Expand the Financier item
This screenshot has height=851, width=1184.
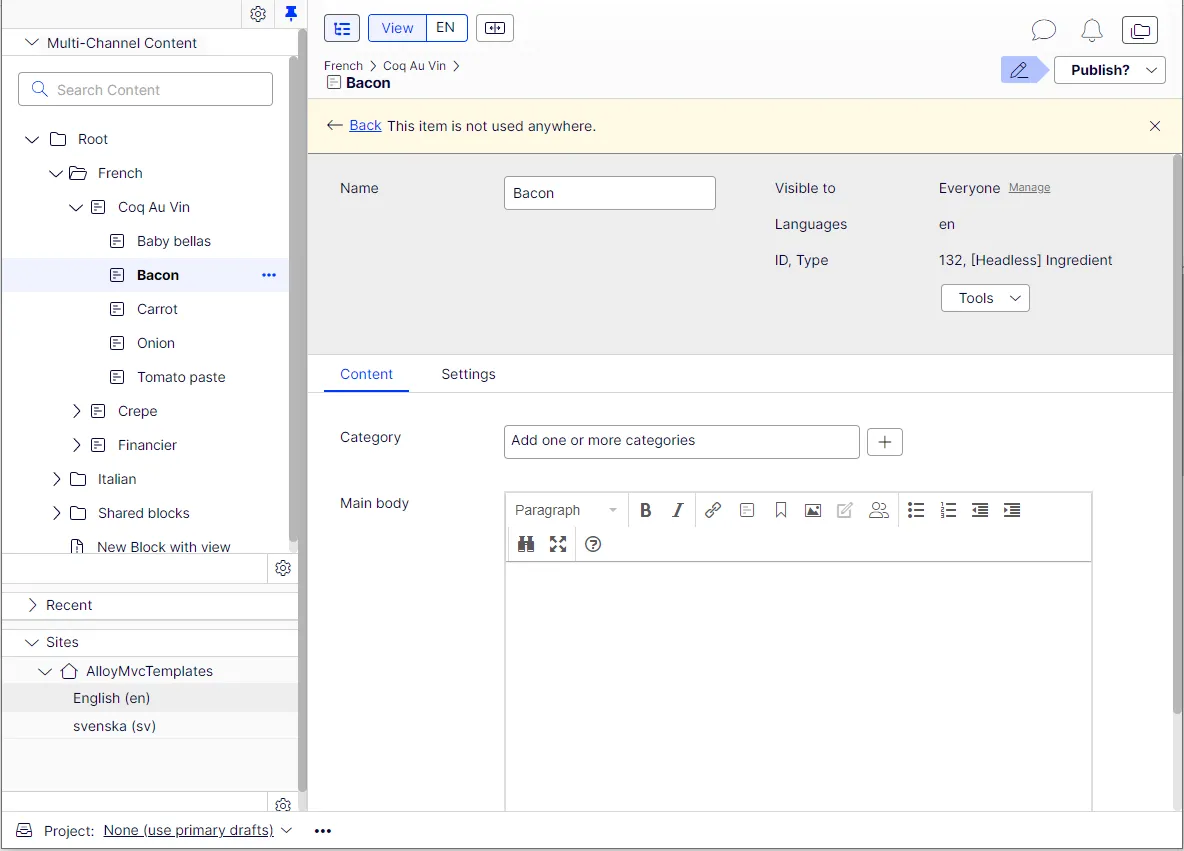76,445
